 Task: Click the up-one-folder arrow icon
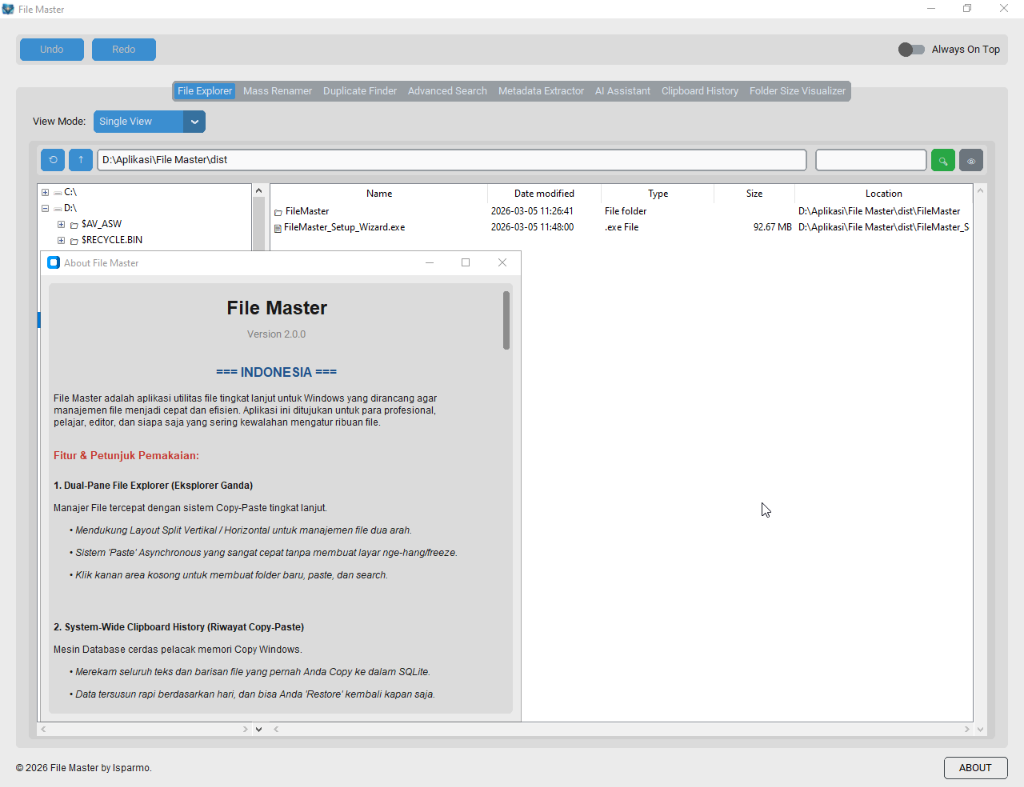[x=80, y=159]
